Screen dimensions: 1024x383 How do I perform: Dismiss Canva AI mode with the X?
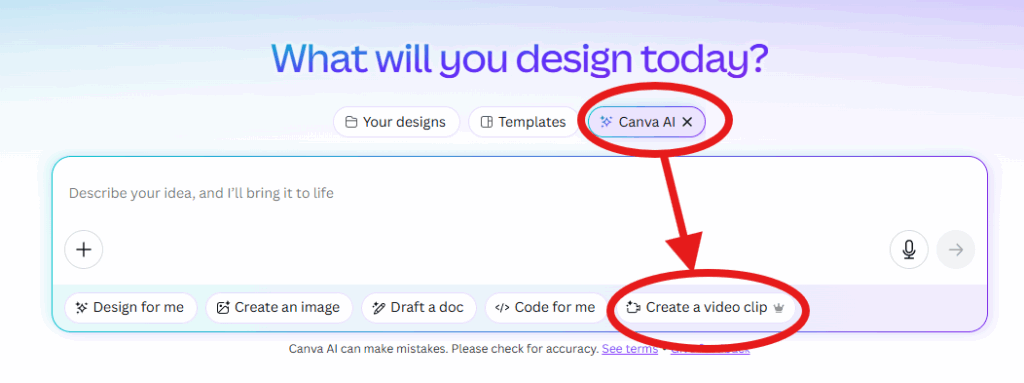click(687, 122)
